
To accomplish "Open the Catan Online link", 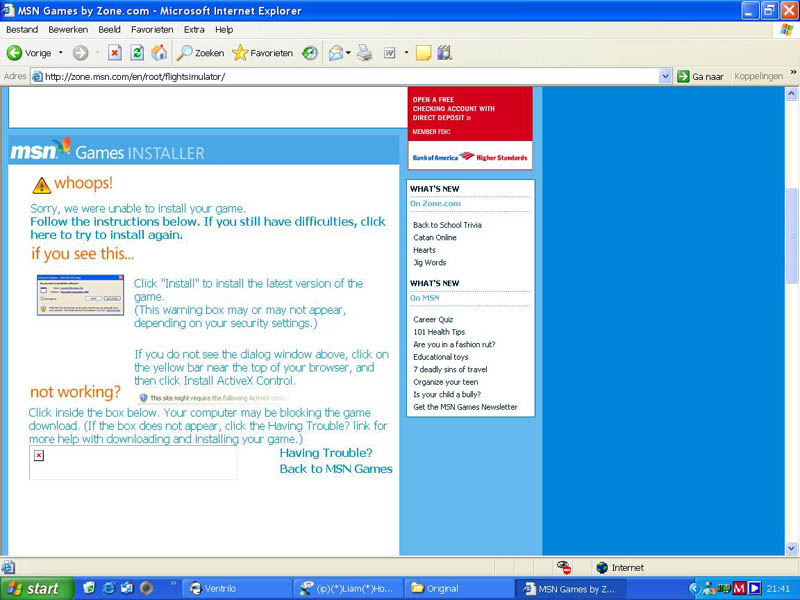I will pyautogui.click(x=434, y=238).
